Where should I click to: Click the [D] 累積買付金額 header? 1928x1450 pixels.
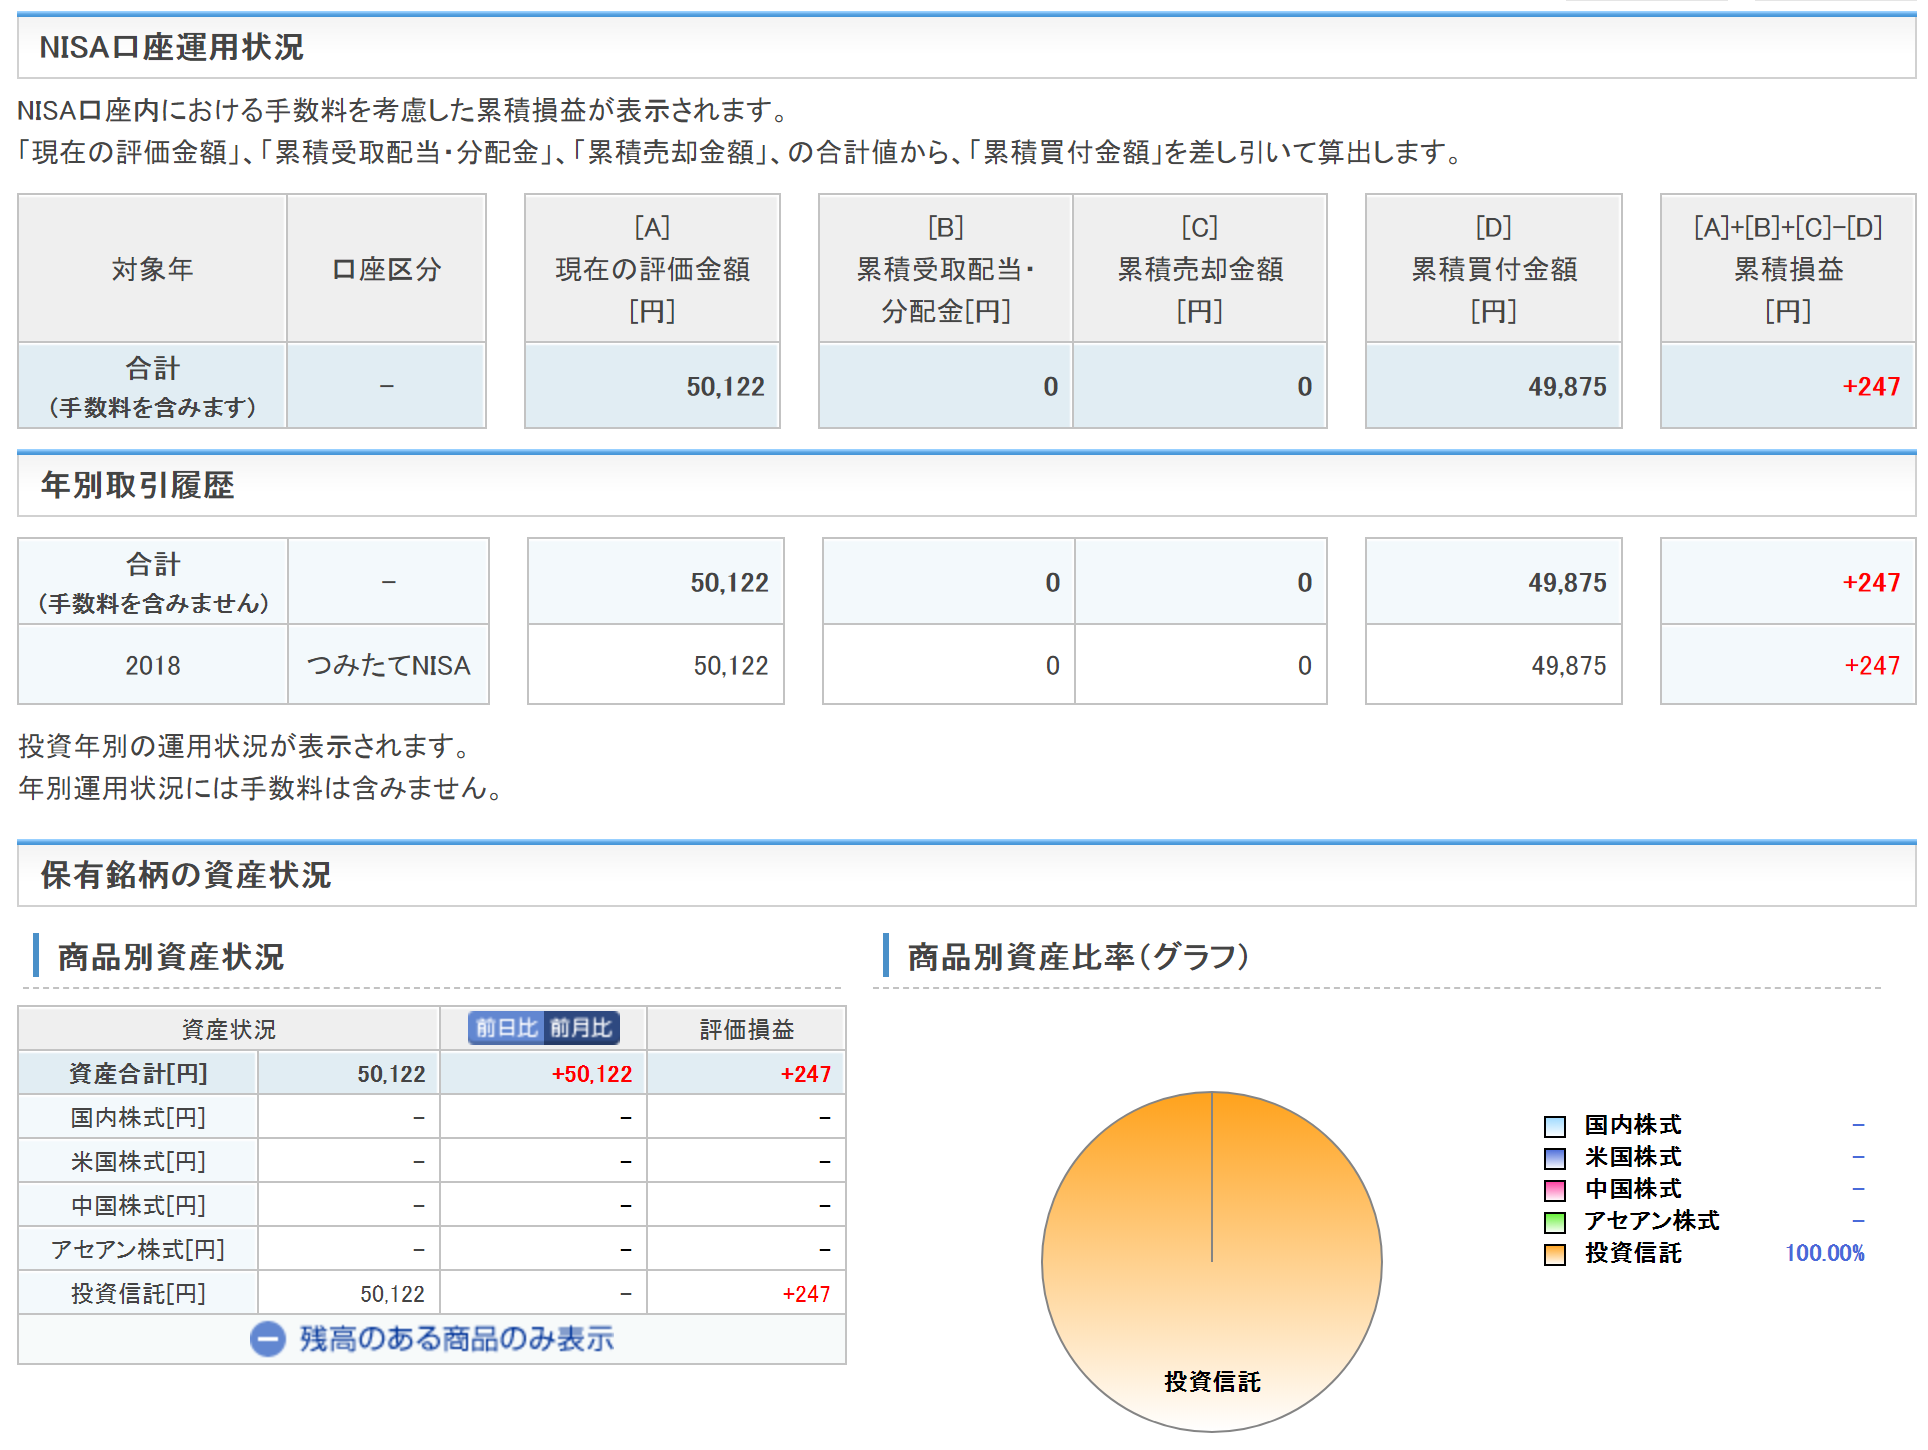pos(1493,269)
